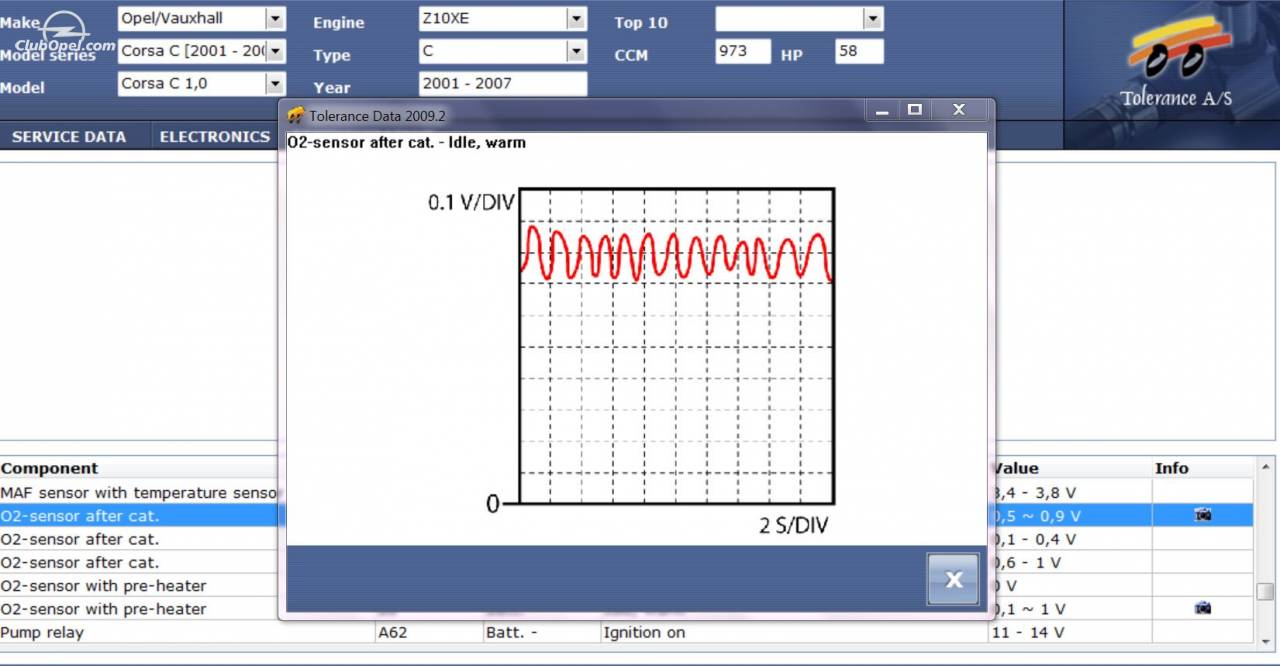Expand the Top 10 dropdown
Image resolution: width=1280 pixels, height=666 pixels.
coord(873,18)
